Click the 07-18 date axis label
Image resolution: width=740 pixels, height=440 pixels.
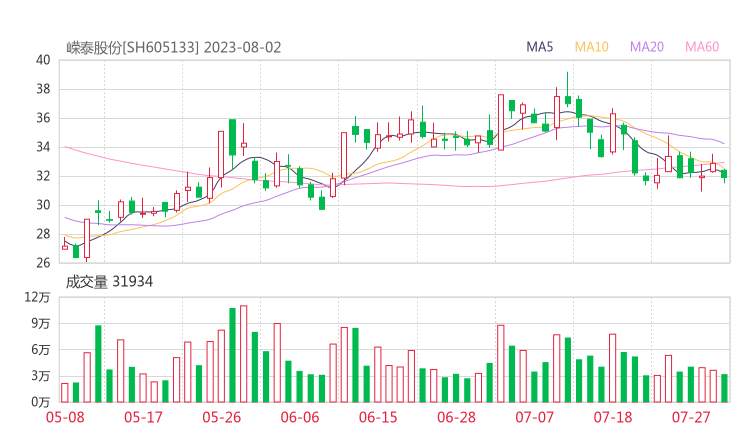tap(613, 417)
